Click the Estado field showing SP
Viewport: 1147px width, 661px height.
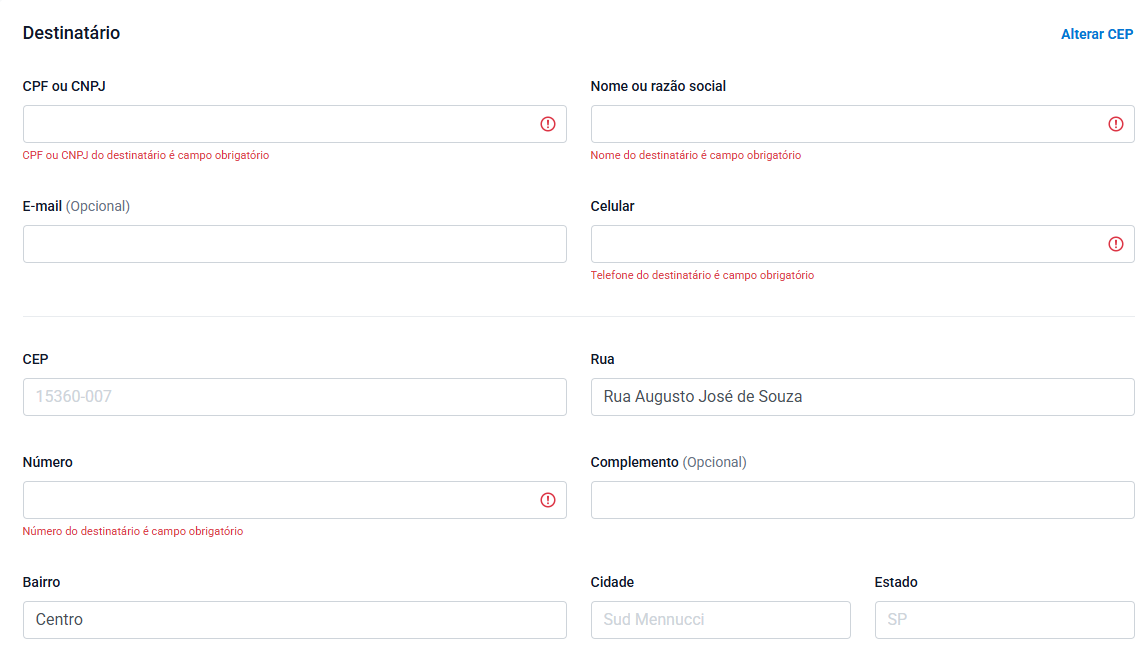click(1004, 620)
